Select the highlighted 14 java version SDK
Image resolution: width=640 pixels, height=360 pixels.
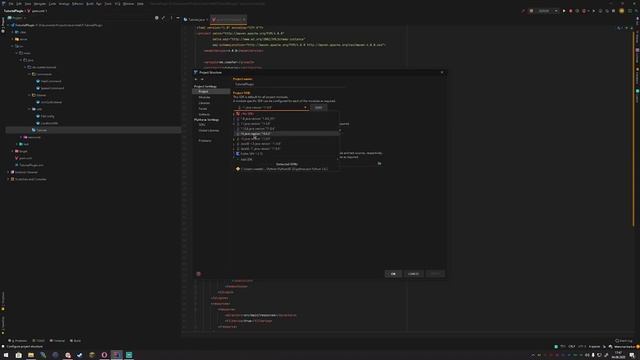click(287, 134)
